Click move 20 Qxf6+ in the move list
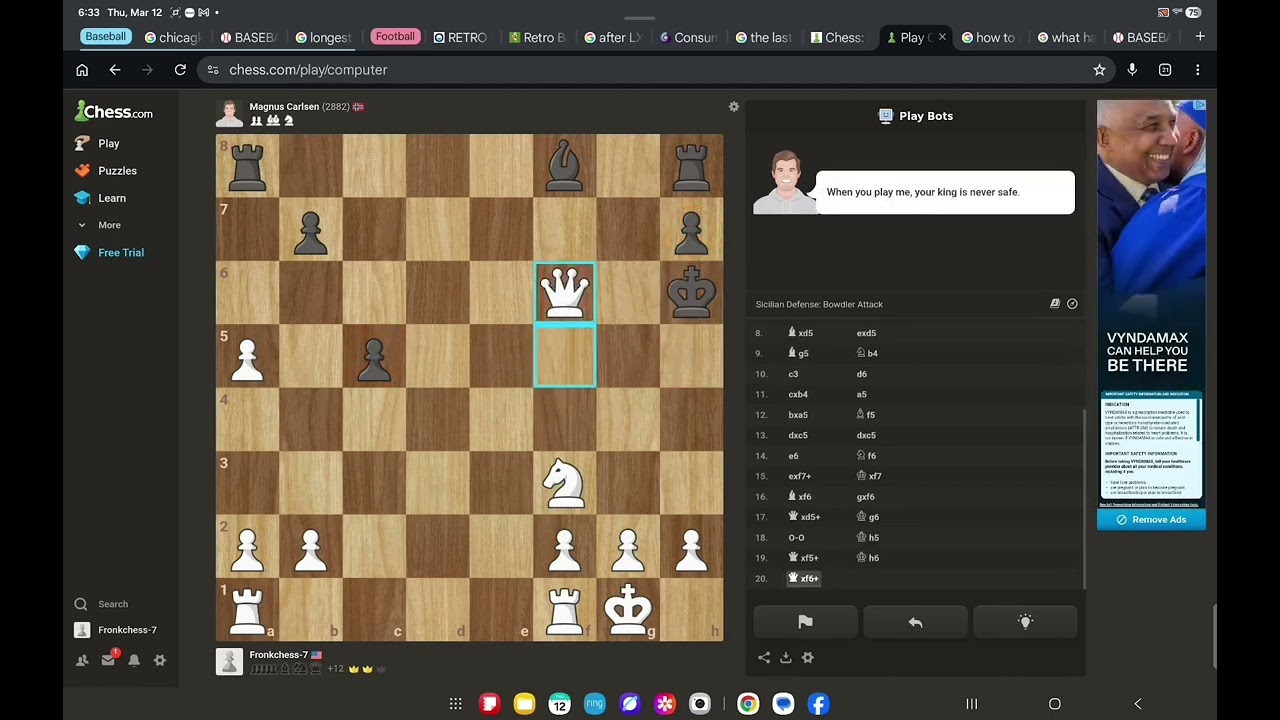The image size is (1280, 720). pos(804,578)
